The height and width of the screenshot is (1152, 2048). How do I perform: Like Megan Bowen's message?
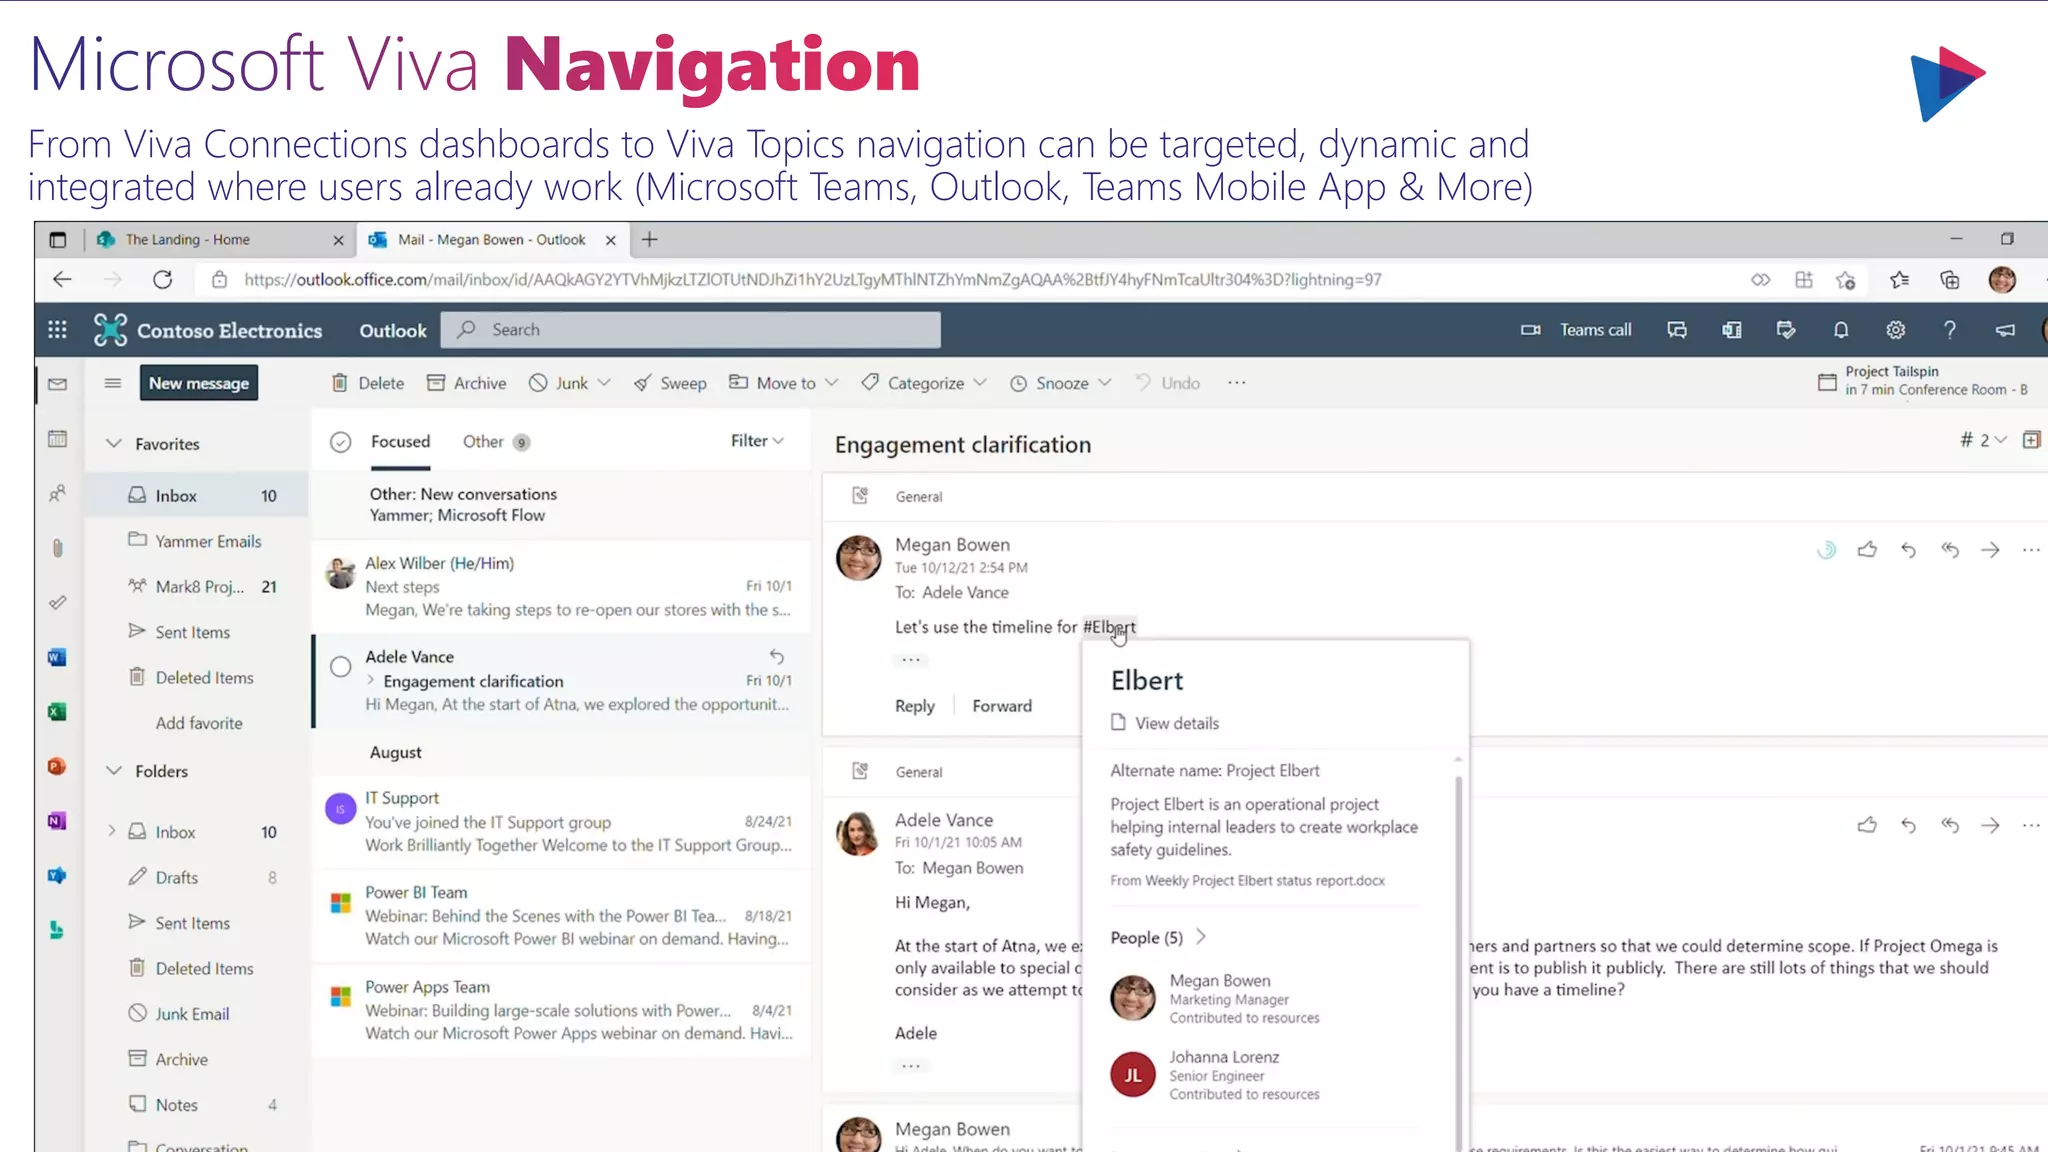pyautogui.click(x=1867, y=549)
